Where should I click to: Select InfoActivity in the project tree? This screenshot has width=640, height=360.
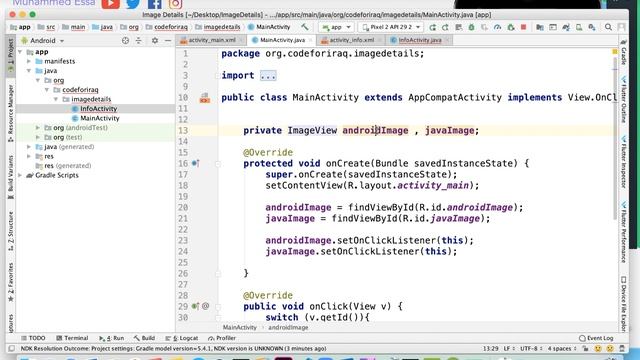(x=98, y=109)
